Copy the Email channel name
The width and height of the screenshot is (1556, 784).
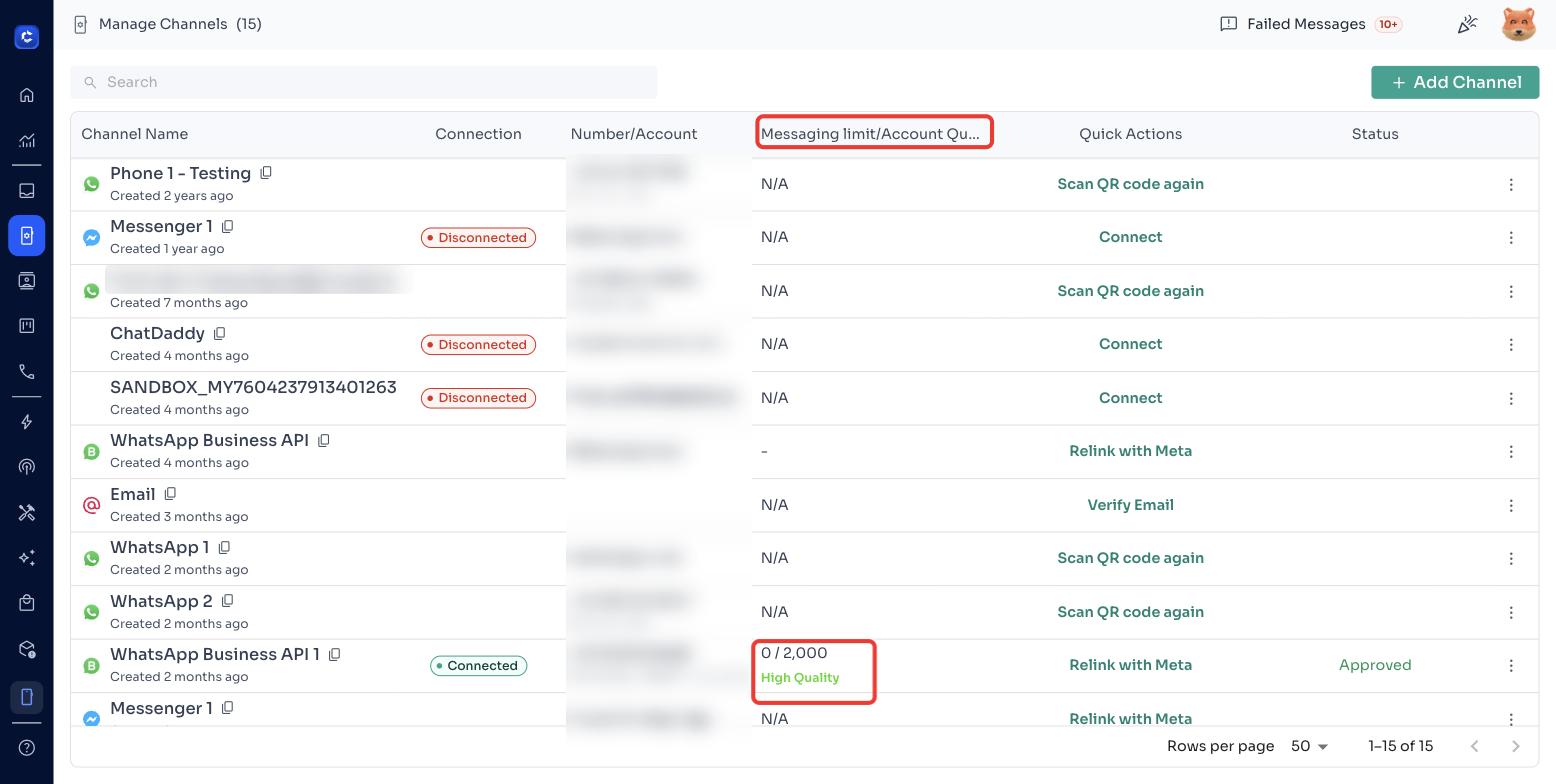point(170,494)
